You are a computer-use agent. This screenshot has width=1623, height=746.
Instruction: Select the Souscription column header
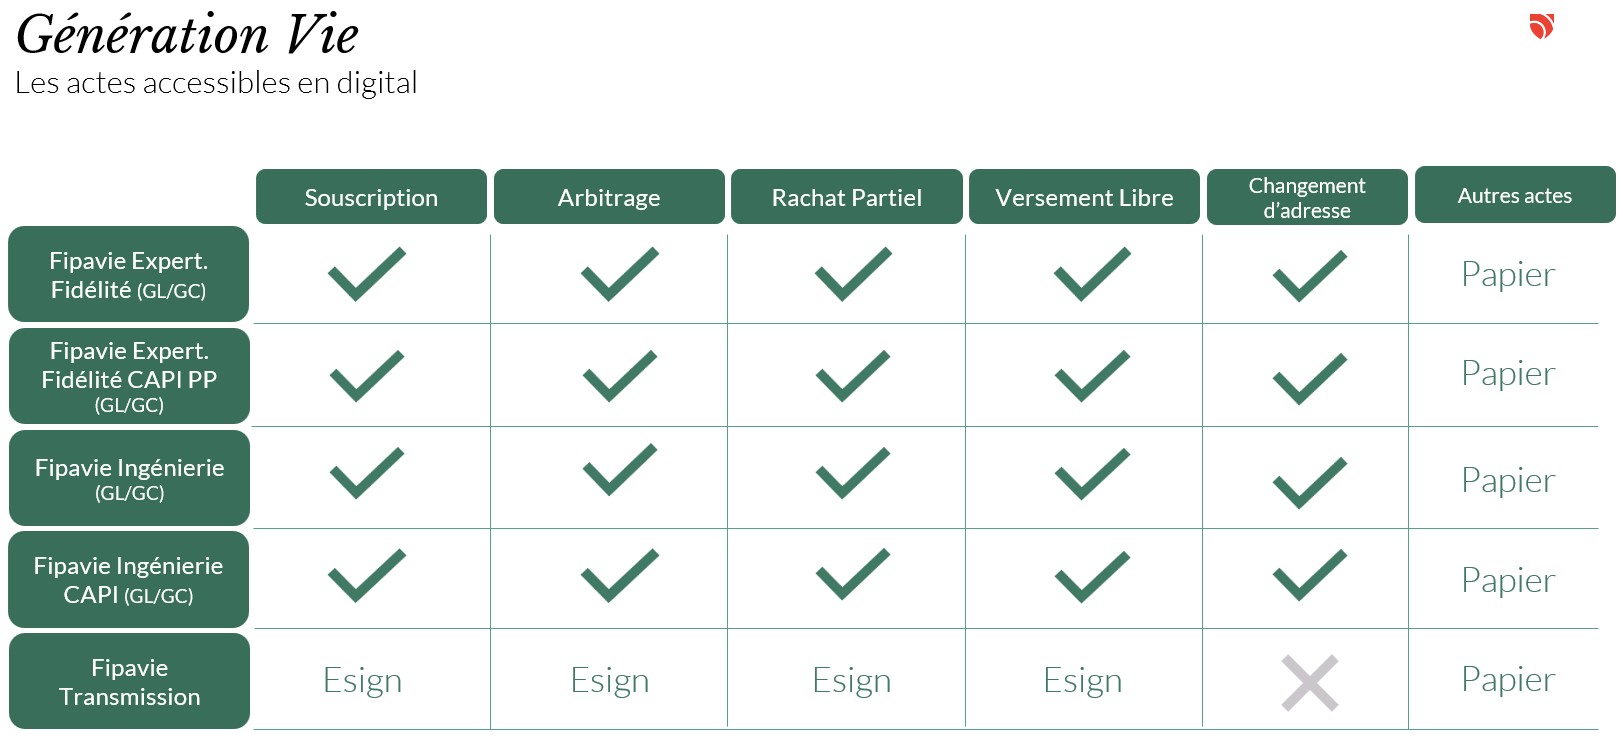click(371, 197)
